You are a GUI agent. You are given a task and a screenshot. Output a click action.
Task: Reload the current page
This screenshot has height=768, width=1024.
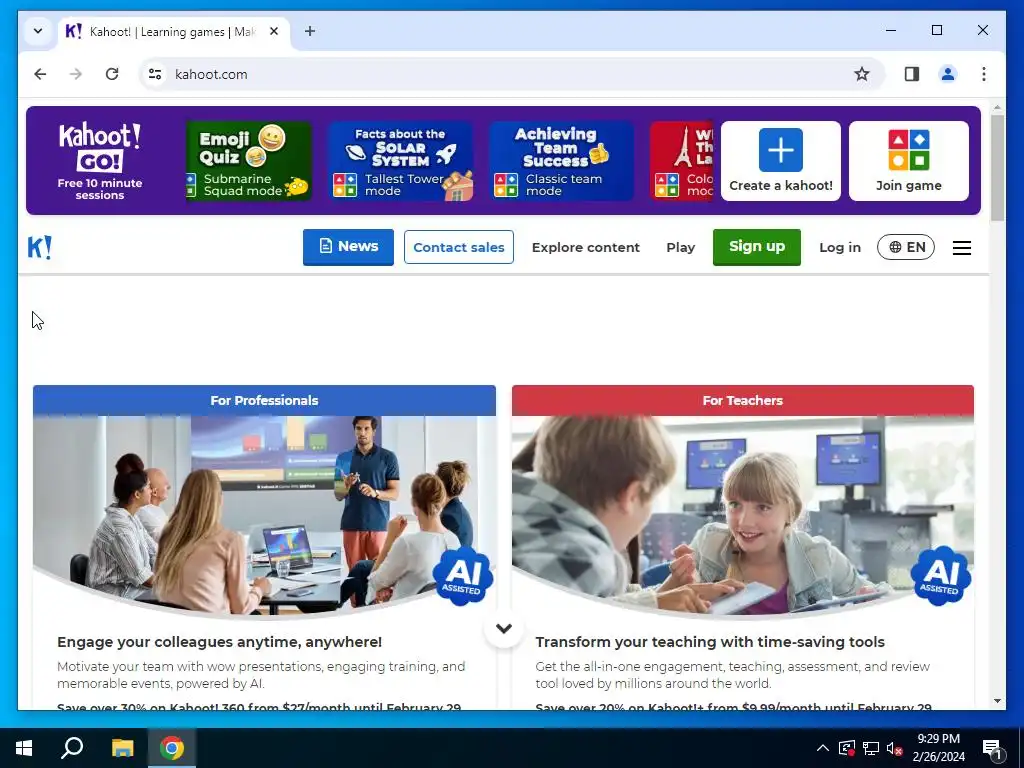(x=112, y=74)
